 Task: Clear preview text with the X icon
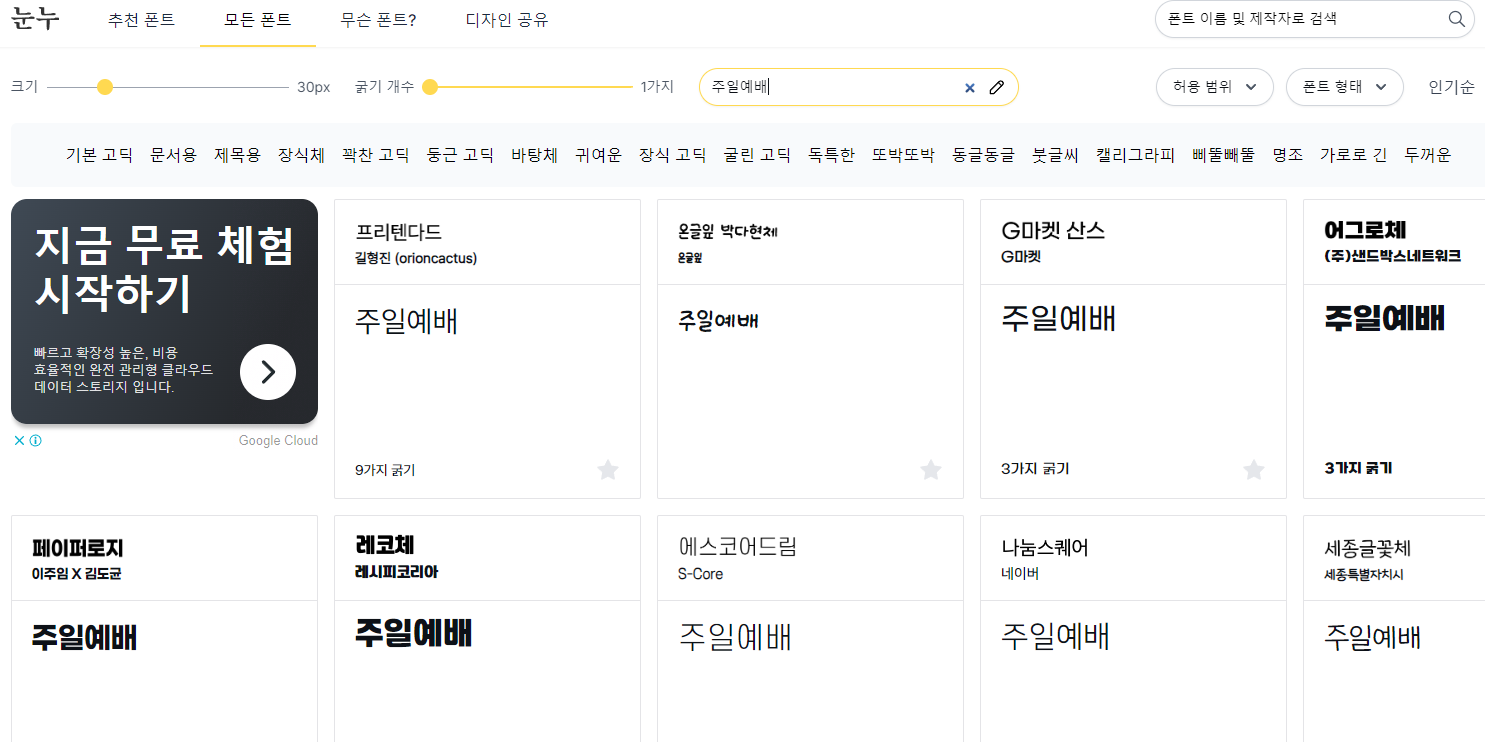(x=969, y=87)
